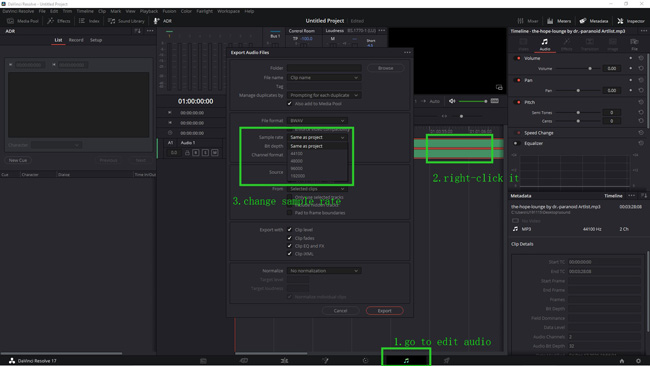The width and height of the screenshot is (650, 366).
Task: Open the Fairlight menu
Action: point(204,11)
